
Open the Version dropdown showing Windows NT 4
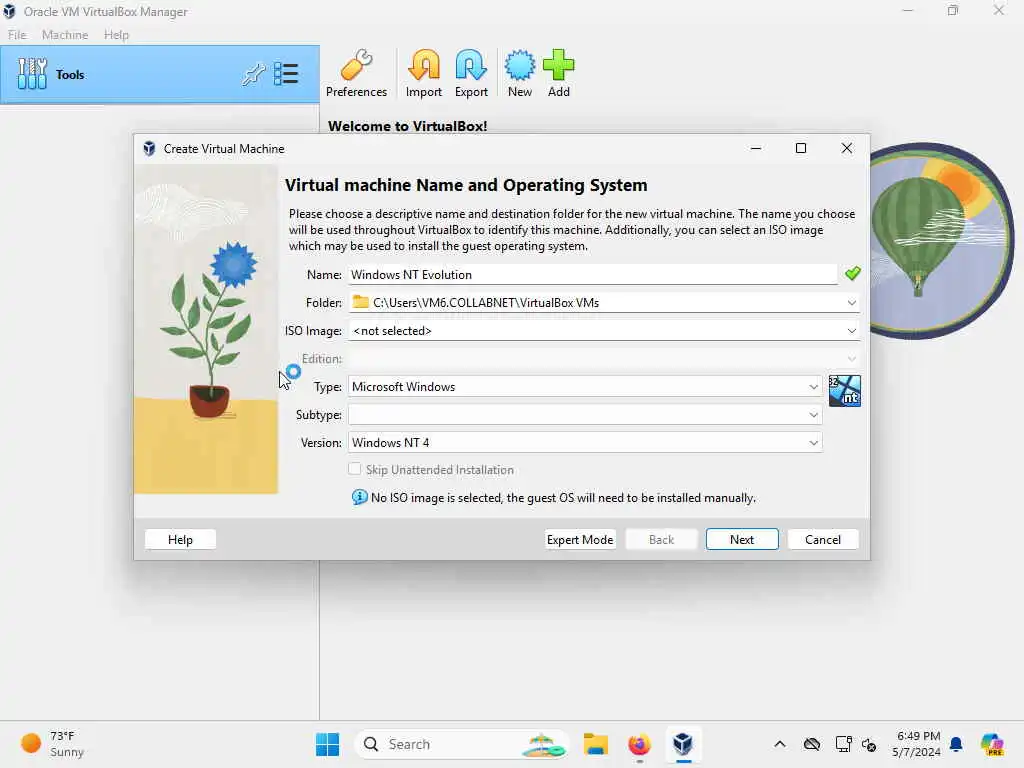click(x=585, y=443)
